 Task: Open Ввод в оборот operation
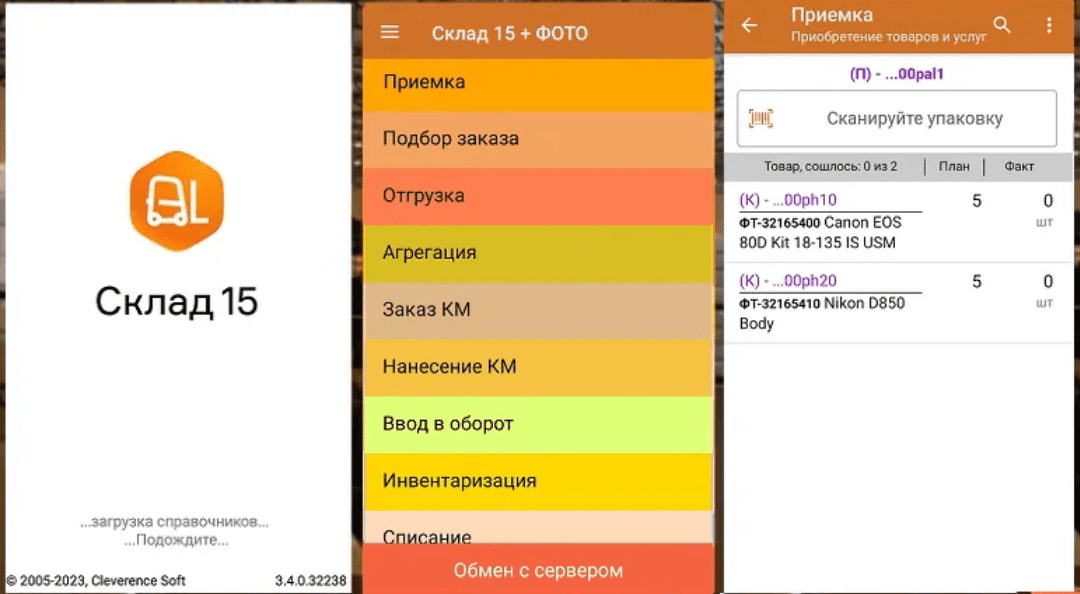pyautogui.click(x=538, y=424)
